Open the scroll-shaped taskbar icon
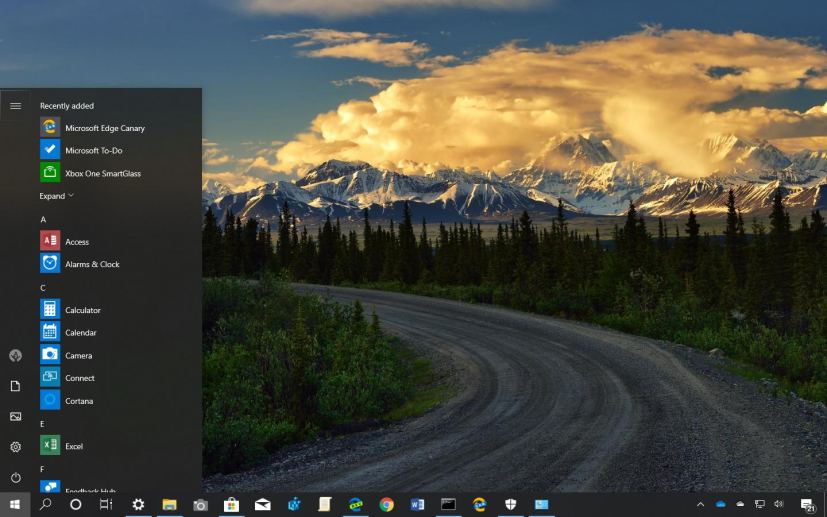Image resolution: width=827 pixels, height=517 pixels. pyautogui.click(x=325, y=504)
